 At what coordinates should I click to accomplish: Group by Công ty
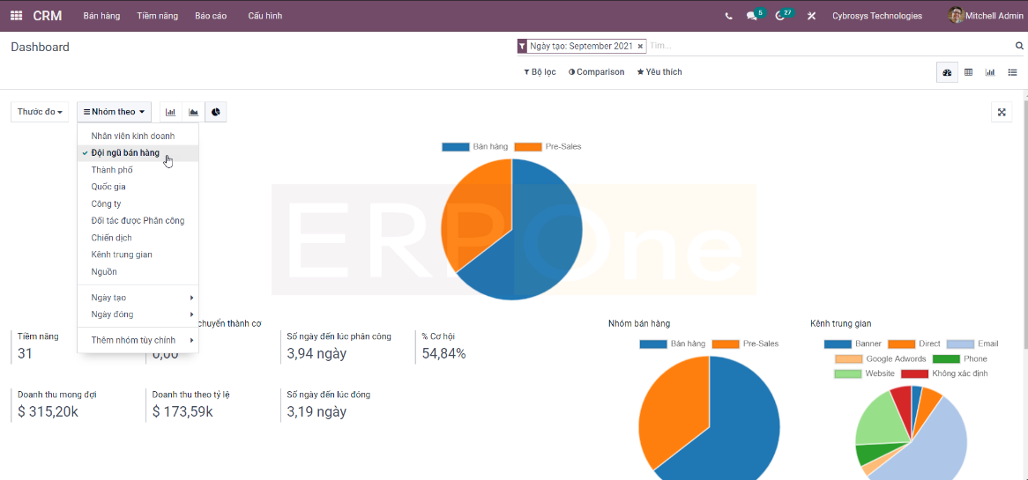[138, 204]
